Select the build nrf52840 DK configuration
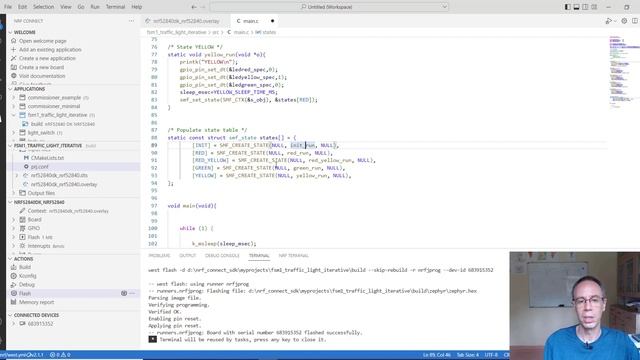The width and height of the screenshot is (640, 360). pos(63,124)
